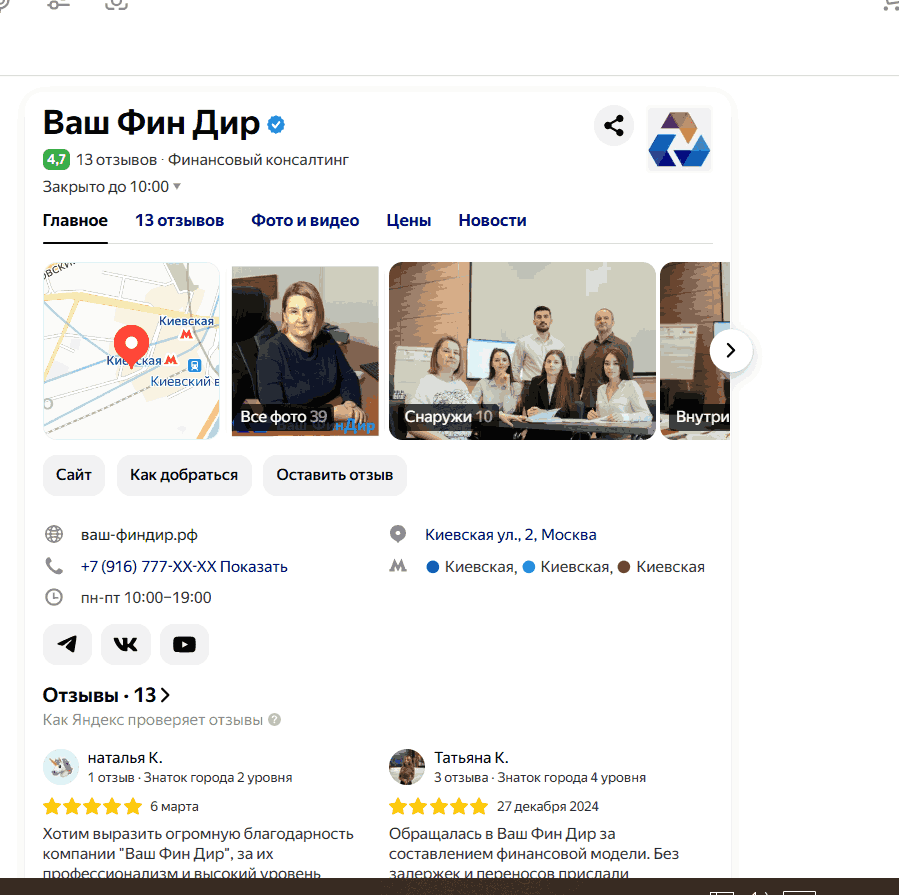The image size is (899, 895).
Task: Switch to the 13 отзывов tab
Action: tap(179, 221)
